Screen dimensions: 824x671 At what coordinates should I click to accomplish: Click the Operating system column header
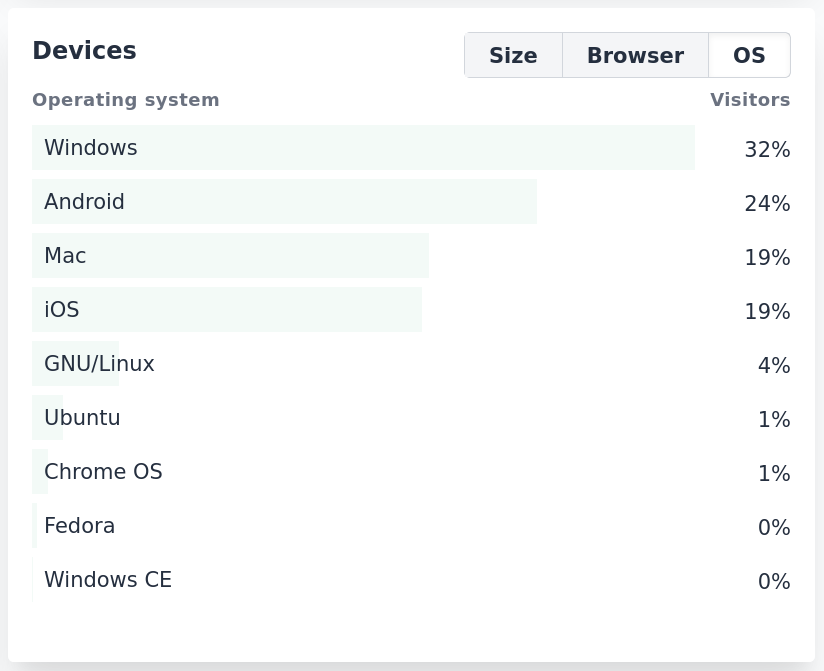(125, 100)
